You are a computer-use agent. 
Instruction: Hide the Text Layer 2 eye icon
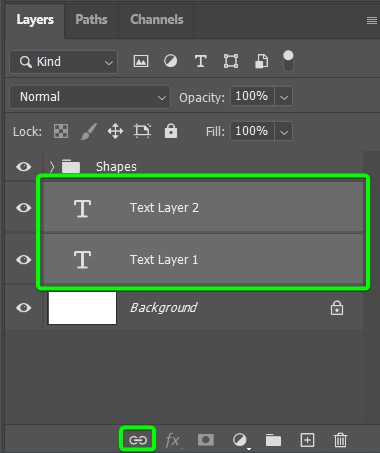point(24,208)
